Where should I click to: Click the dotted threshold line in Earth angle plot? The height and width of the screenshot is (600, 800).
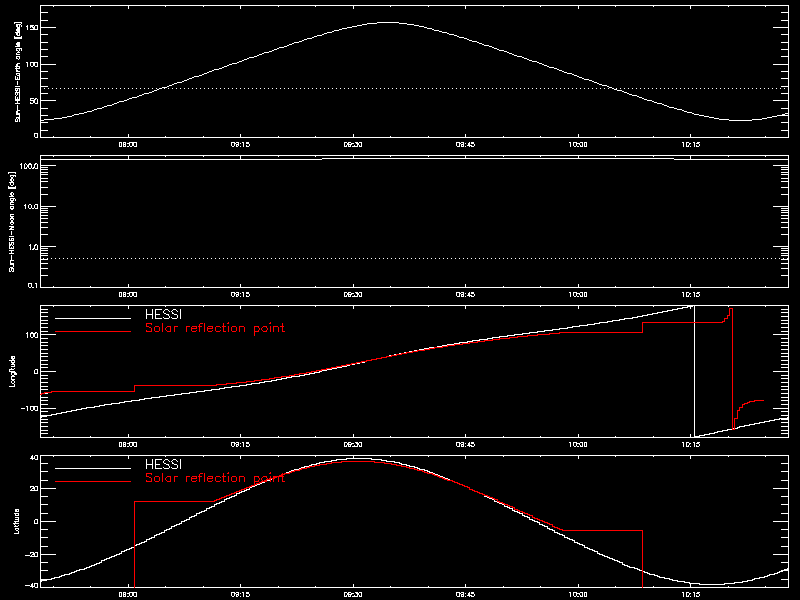pos(414,88)
